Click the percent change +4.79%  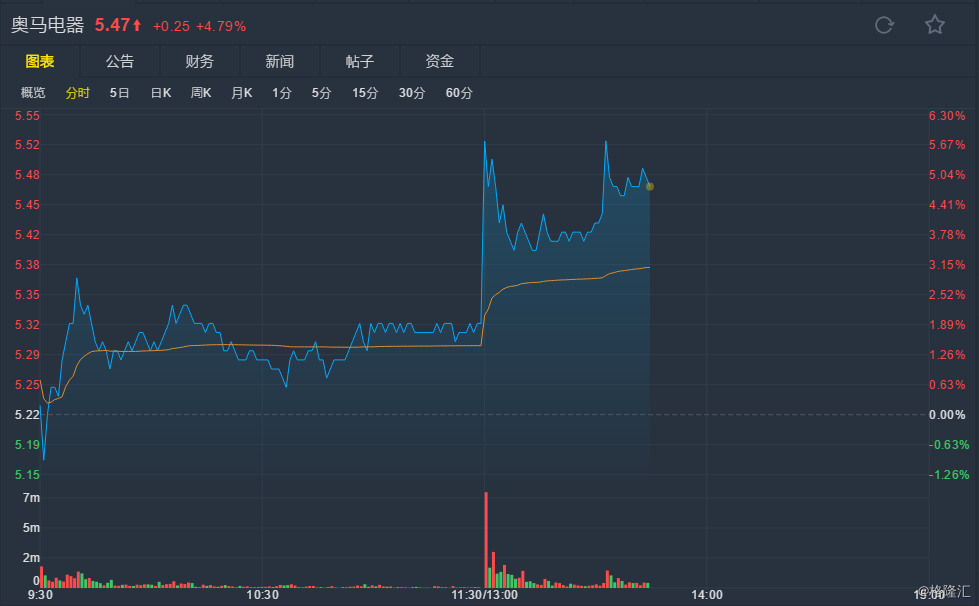(x=221, y=26)
